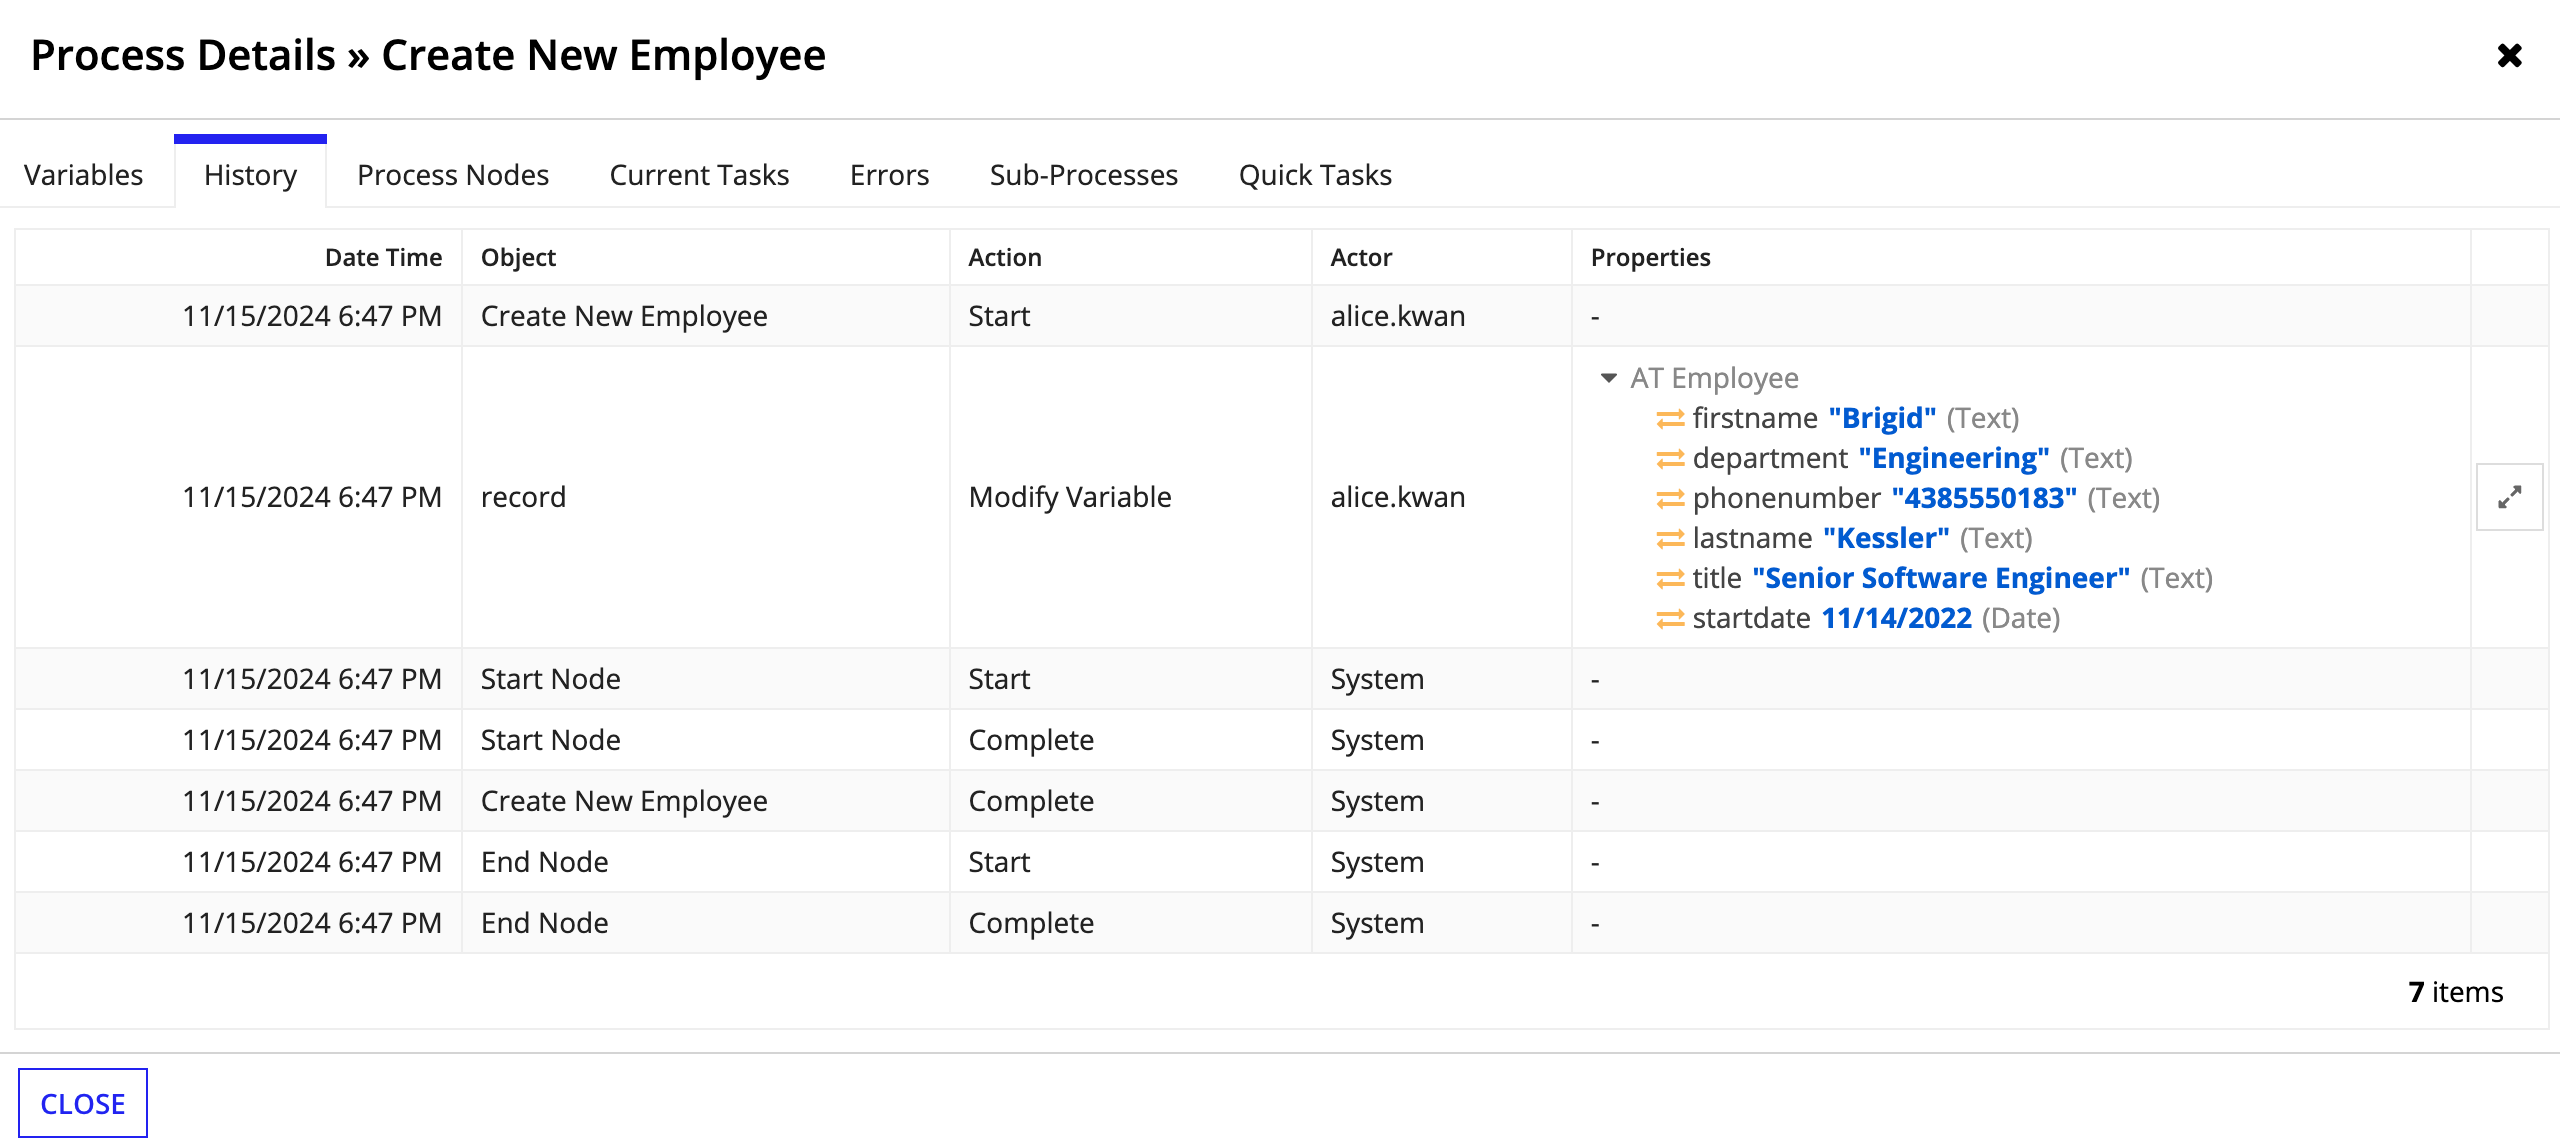Viewport: 2560px width, 1146px height.
Task: Click alice.kwan in the Start row
Action: (1397, 316)
